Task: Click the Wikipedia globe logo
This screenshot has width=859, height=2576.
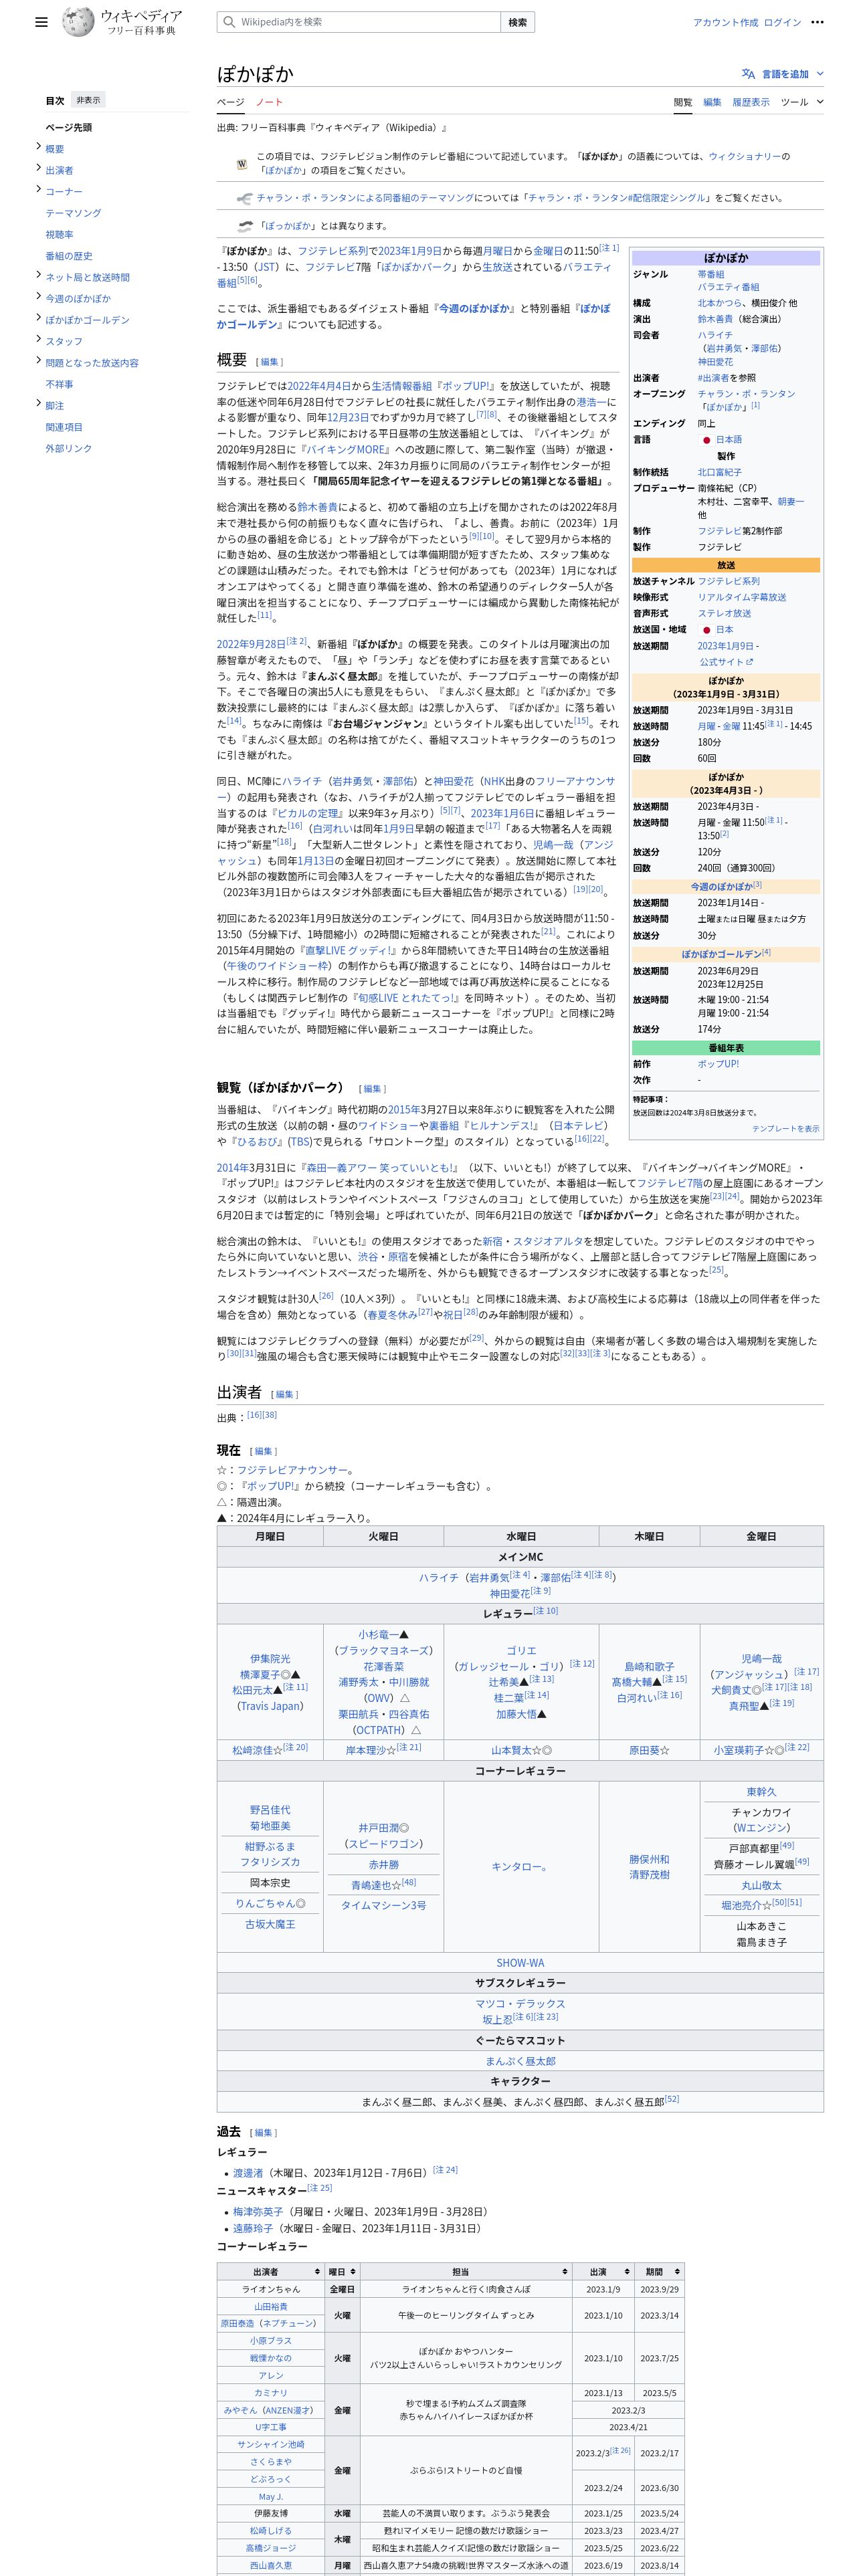Action: (78, 22)
